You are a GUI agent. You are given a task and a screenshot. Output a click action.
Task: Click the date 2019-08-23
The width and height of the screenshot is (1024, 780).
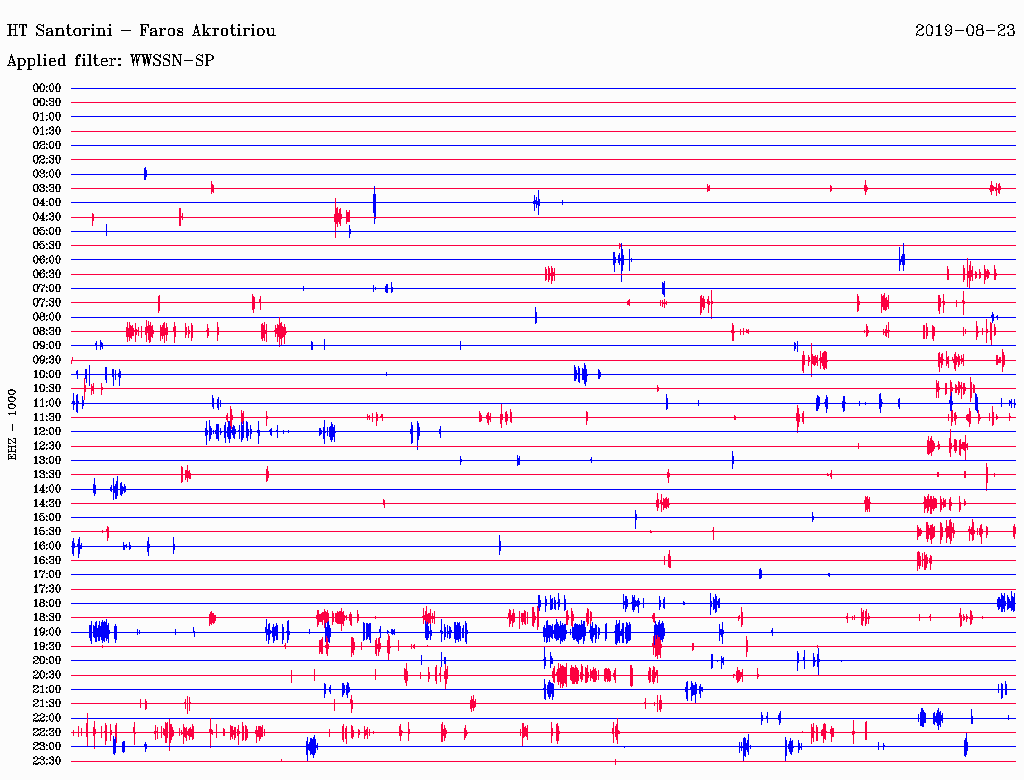[x=965, y=31]
